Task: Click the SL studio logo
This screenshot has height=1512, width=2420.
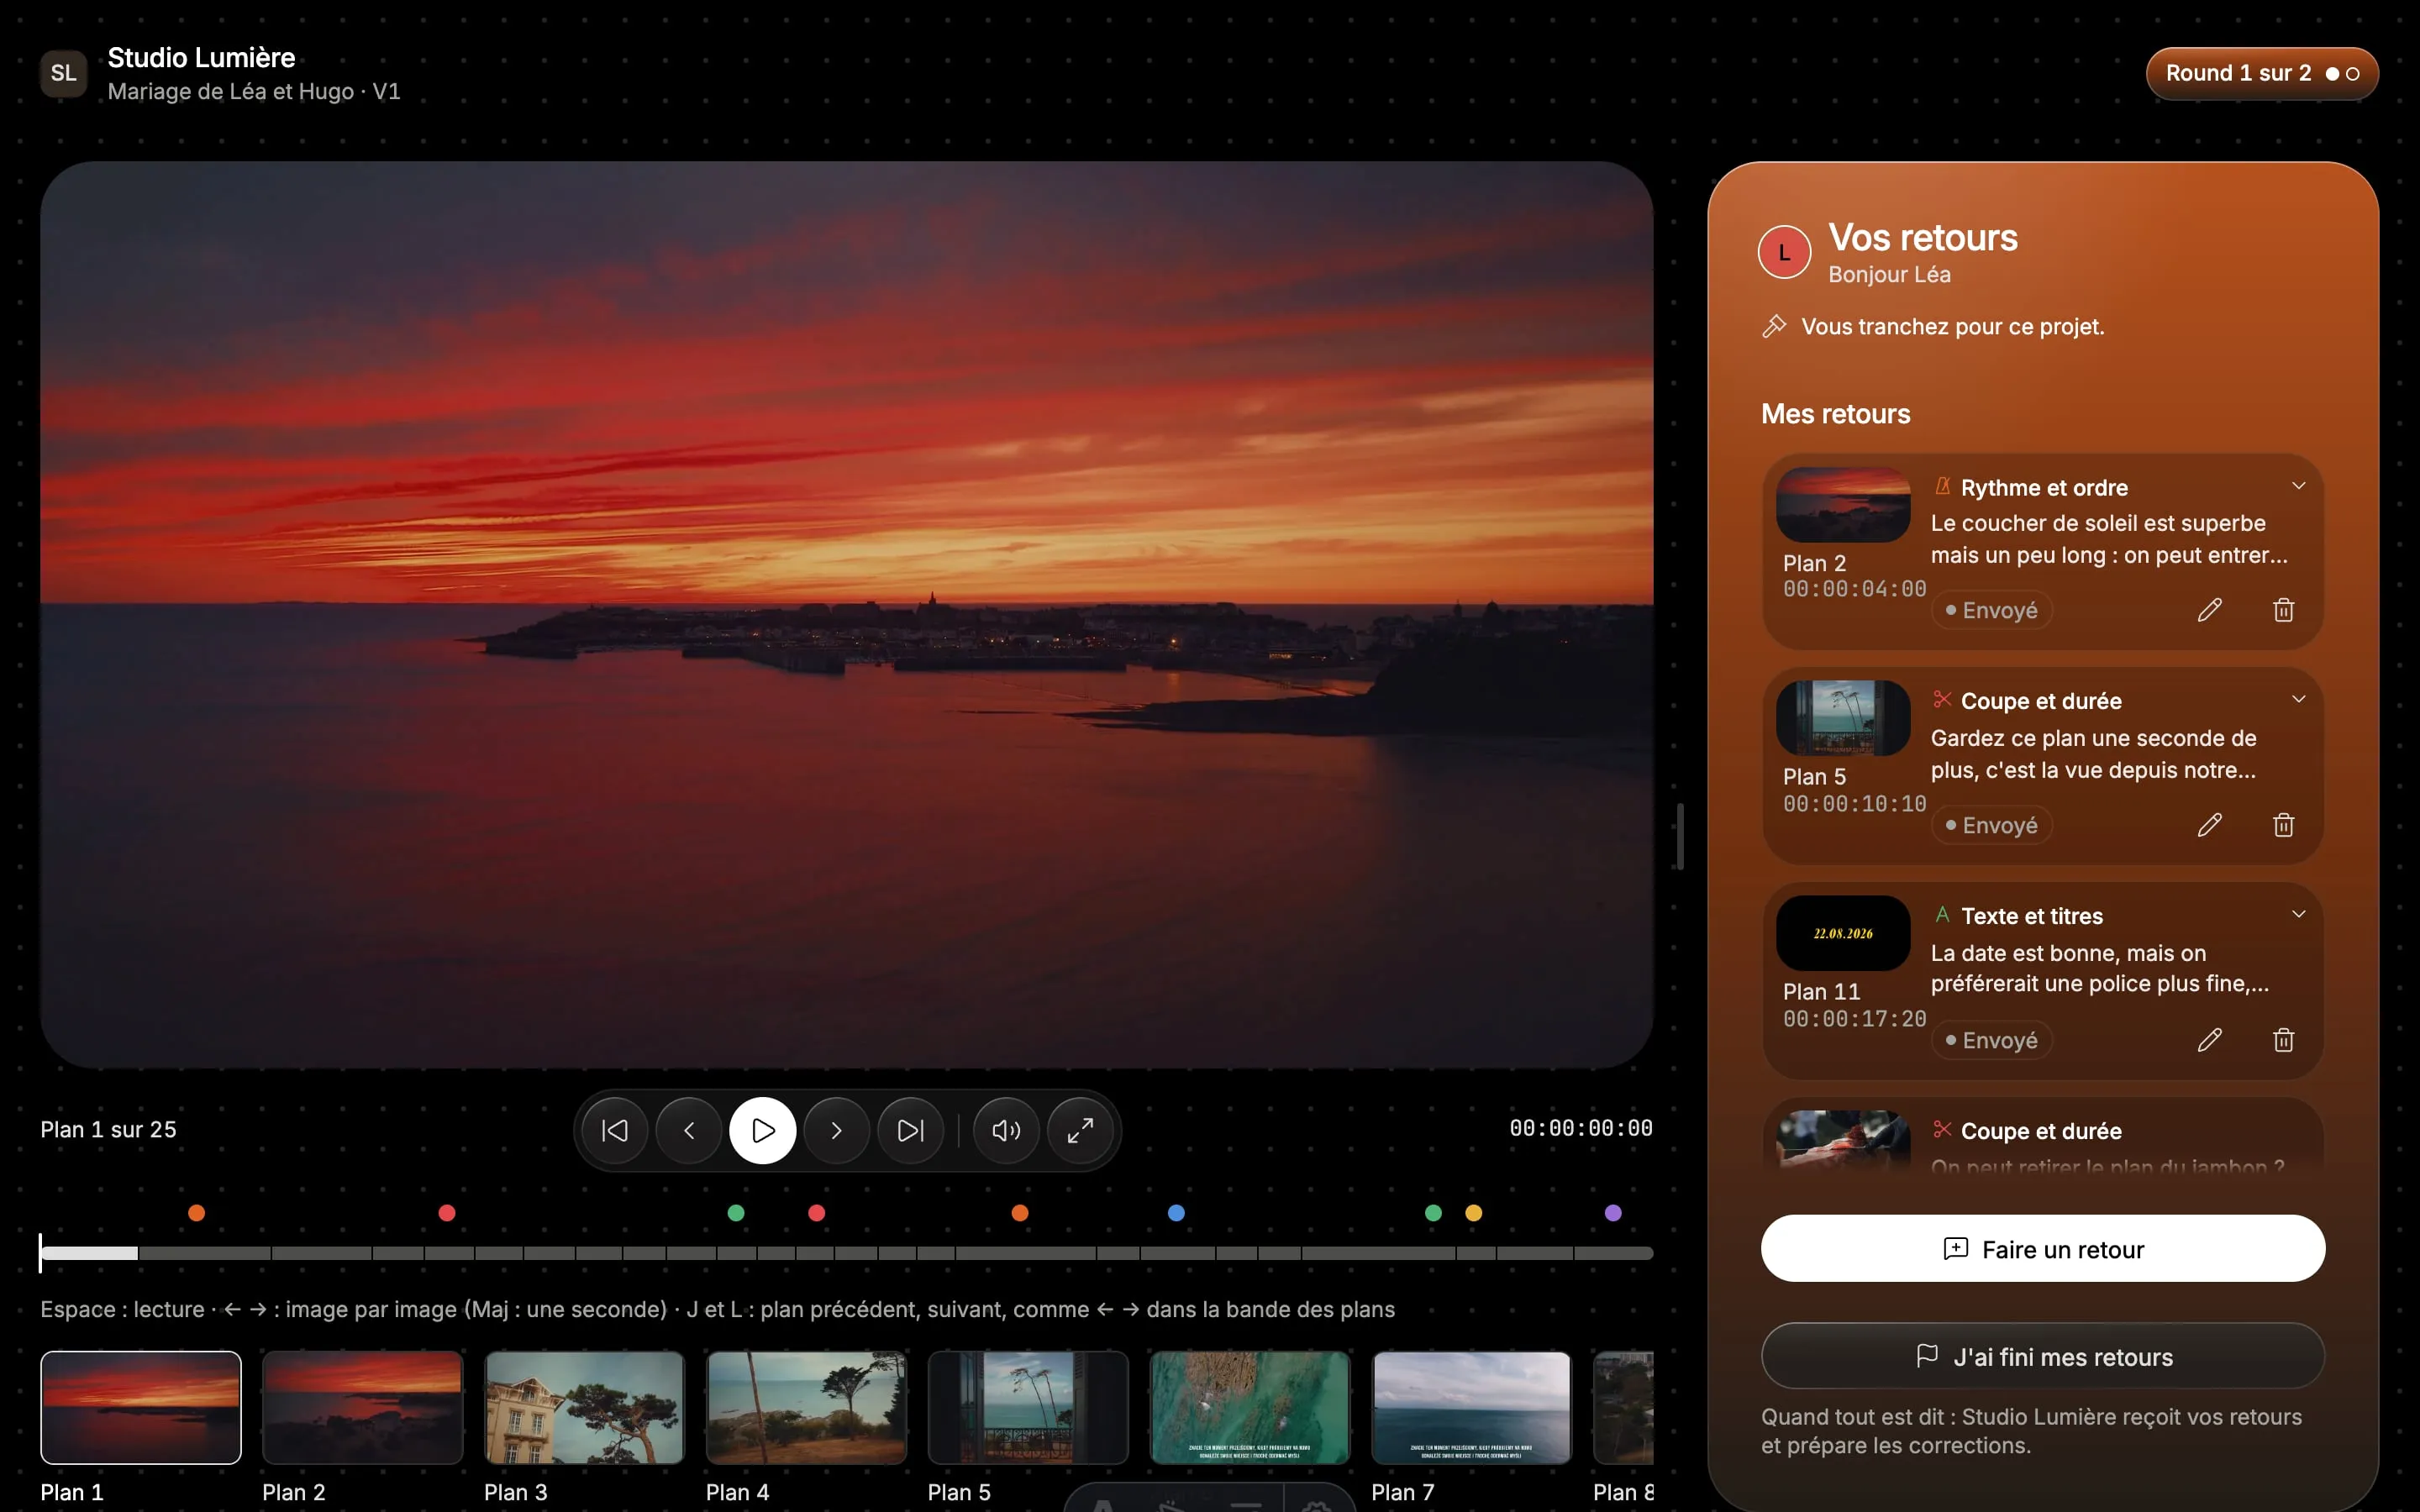Action: 64,73
